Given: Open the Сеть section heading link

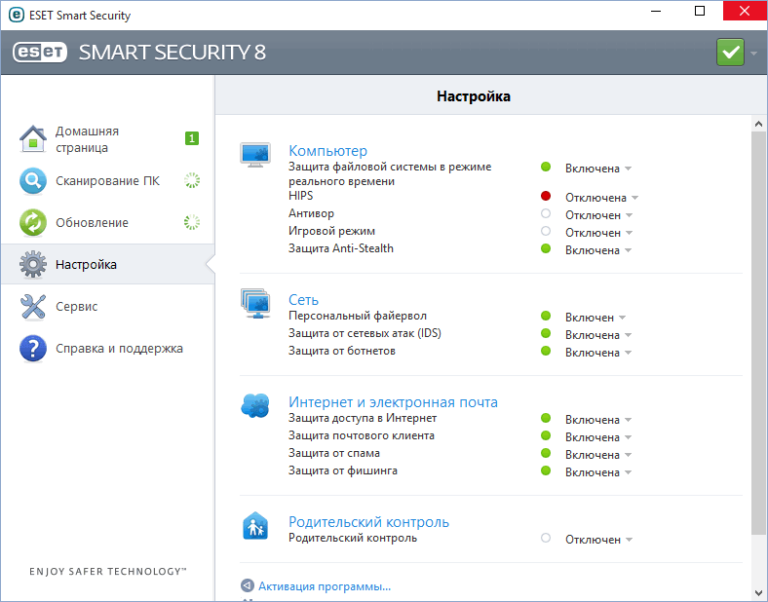Looking at the screenshot, I should (303, 299).
